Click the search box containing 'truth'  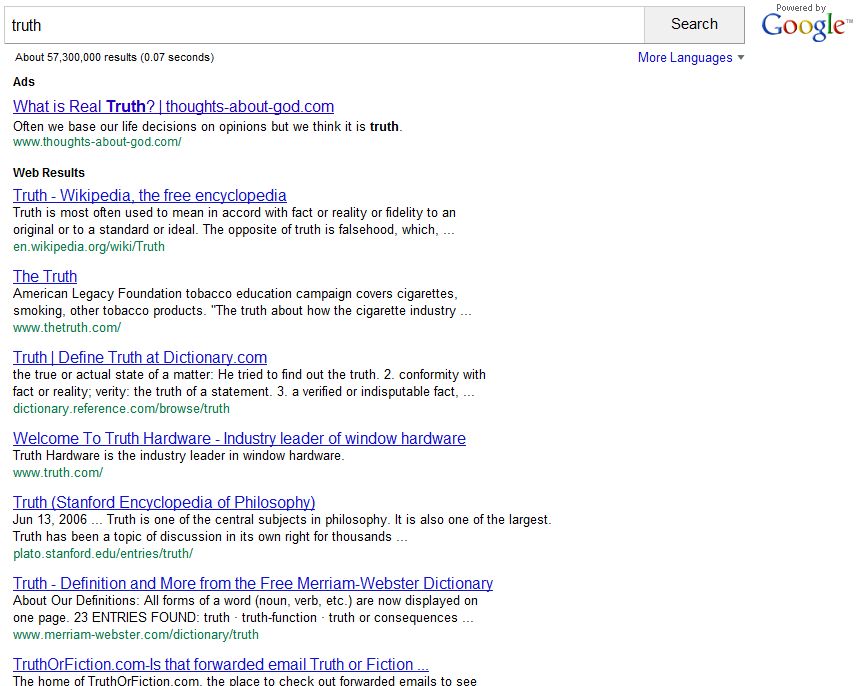[324, 25]
